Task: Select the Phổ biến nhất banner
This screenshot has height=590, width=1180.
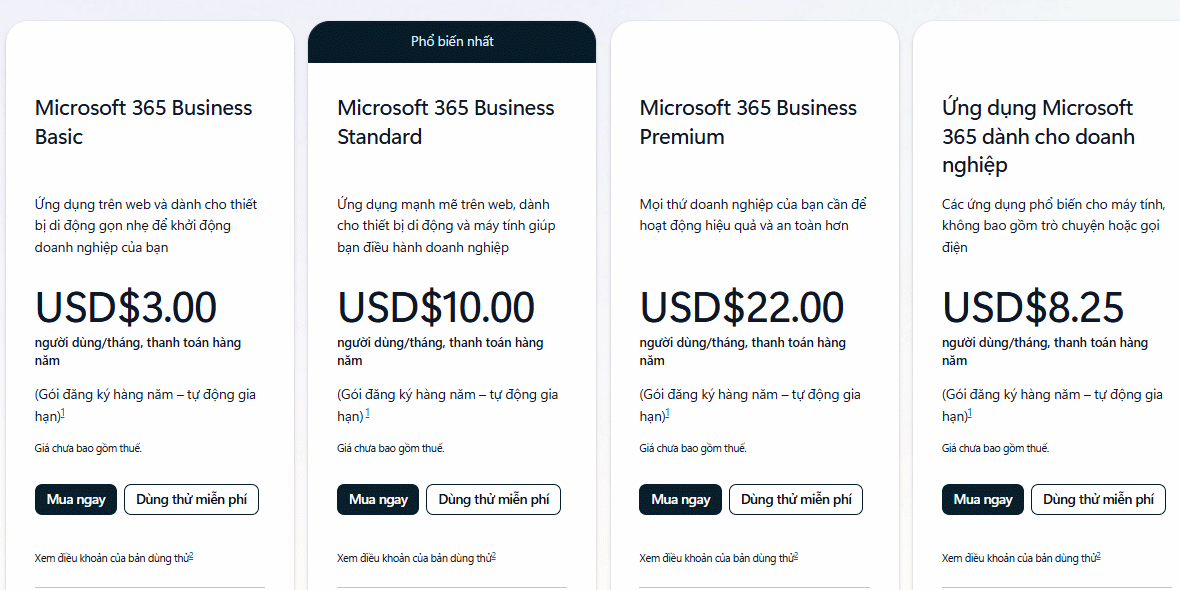Action: (452, 41)
